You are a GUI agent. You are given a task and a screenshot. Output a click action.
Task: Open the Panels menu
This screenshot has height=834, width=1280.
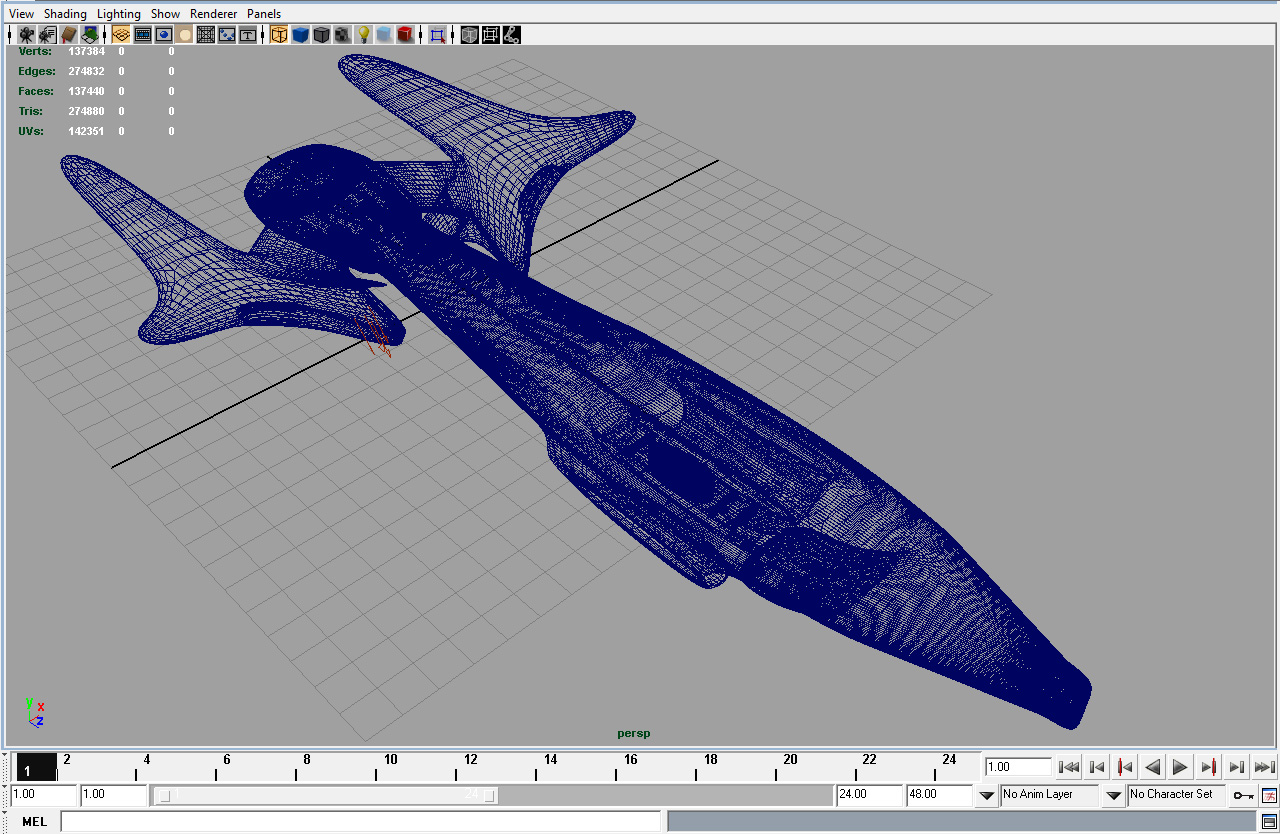pos(264,14)
